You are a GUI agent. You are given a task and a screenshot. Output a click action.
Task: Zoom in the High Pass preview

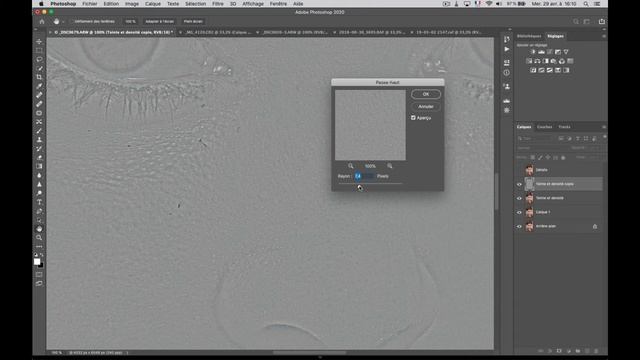[390, 166]
